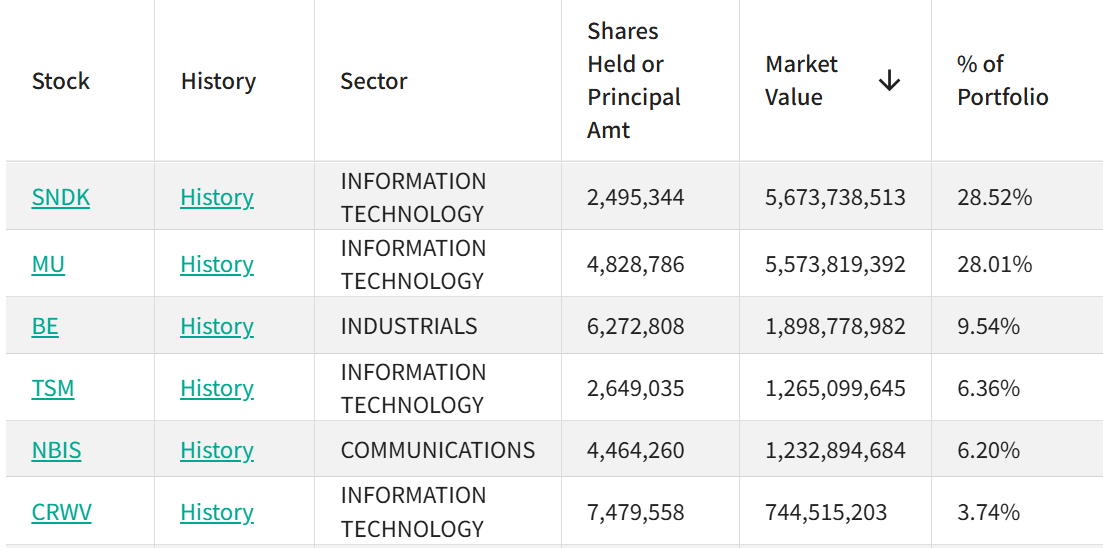Image resolution: width=1103 pixels, height=548 pixels.
Task: Open the CRWV stock link
Action: (61, 512)
